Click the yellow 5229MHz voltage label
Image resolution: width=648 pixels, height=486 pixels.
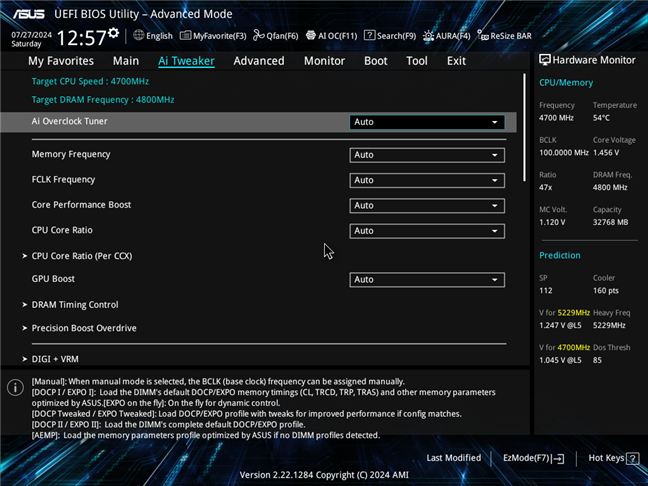(574, 312)
